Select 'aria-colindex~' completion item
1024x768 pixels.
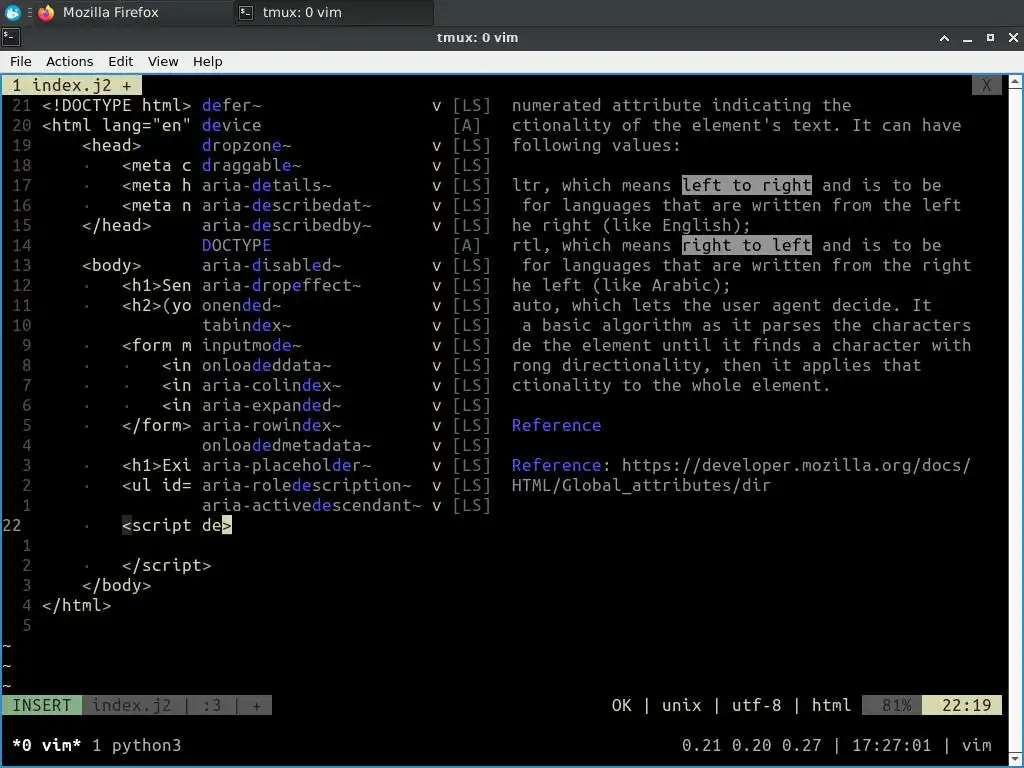(x=271, y=385)
